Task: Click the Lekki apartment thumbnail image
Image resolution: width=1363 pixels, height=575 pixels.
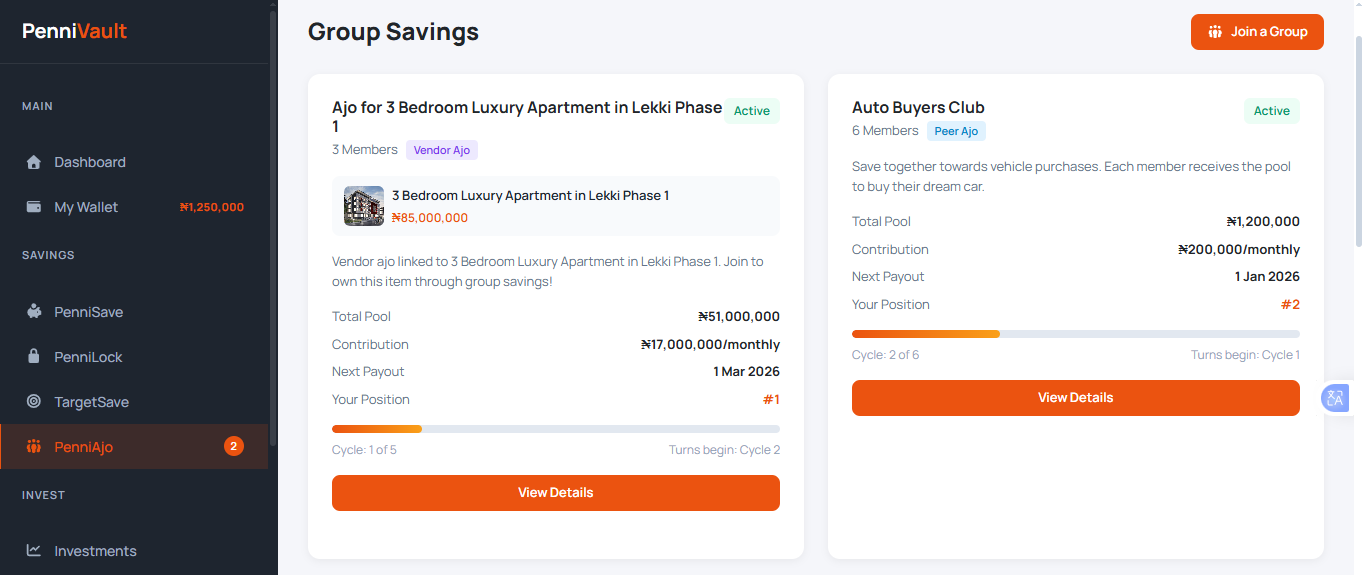Action: (364, 206)
